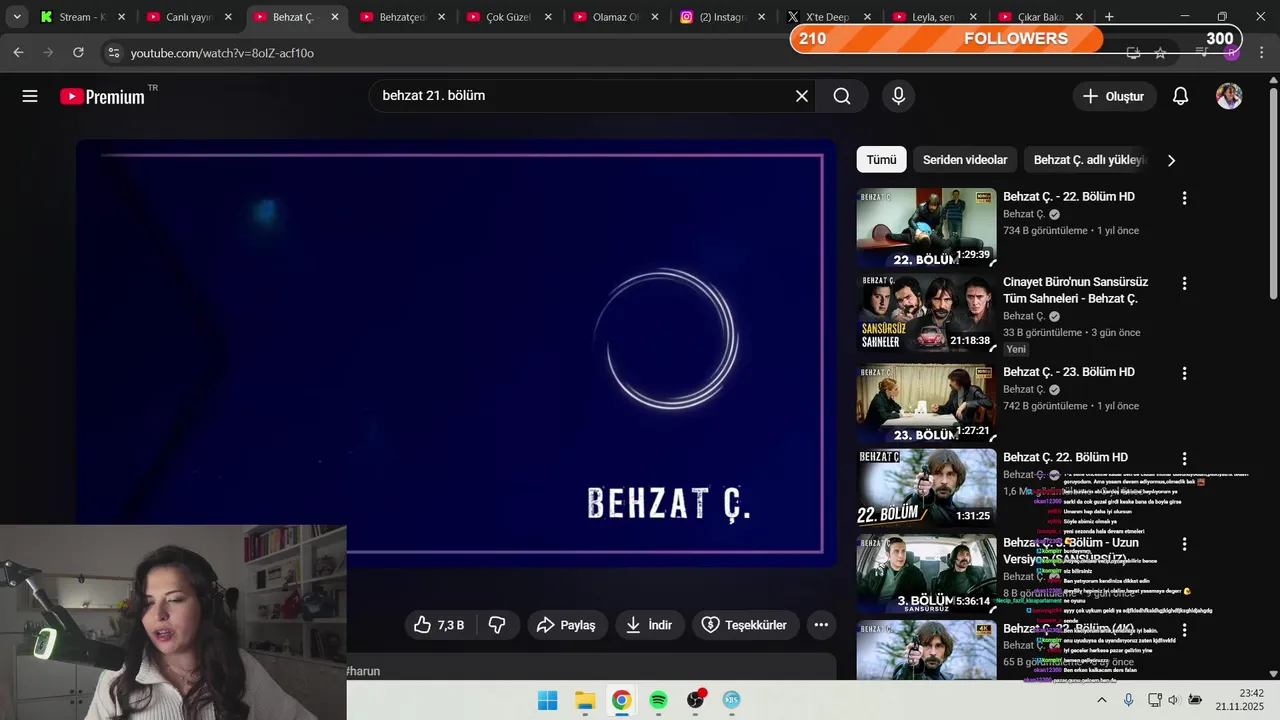Run search with the magnifier button
The height and width of the screenshot is (720, 1280).
pyautogui.click(x=842, y=96)
